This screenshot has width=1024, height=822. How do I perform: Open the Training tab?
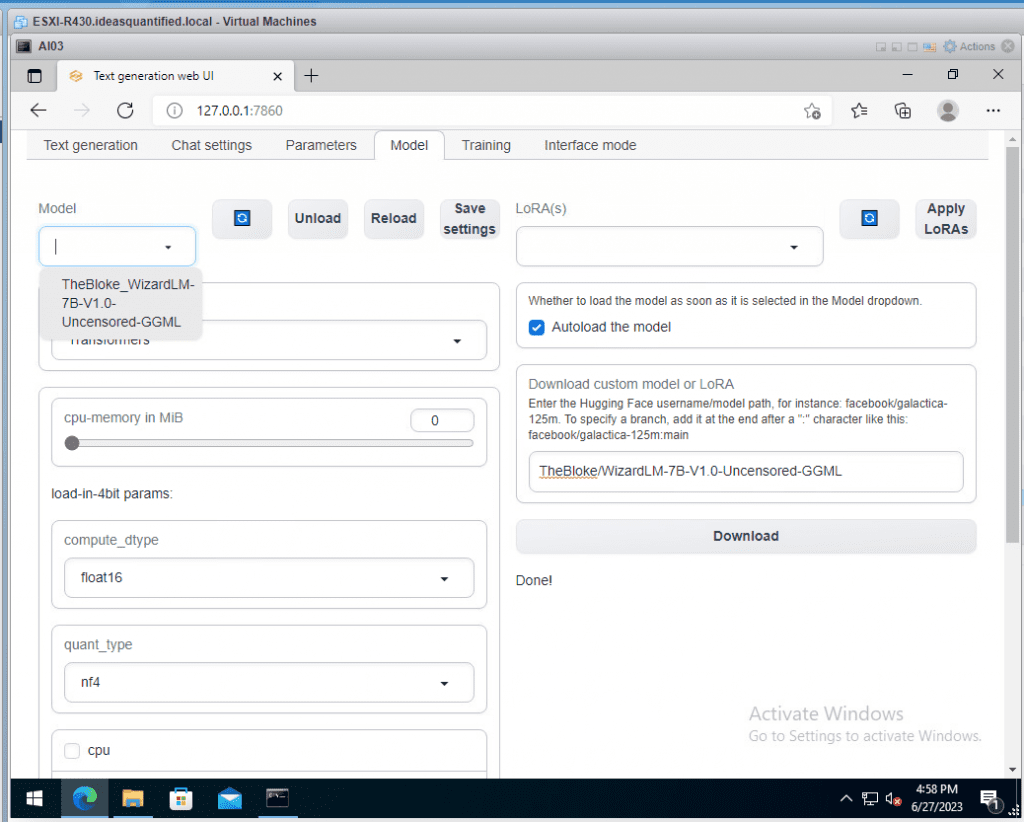click(x=487, y=145)
